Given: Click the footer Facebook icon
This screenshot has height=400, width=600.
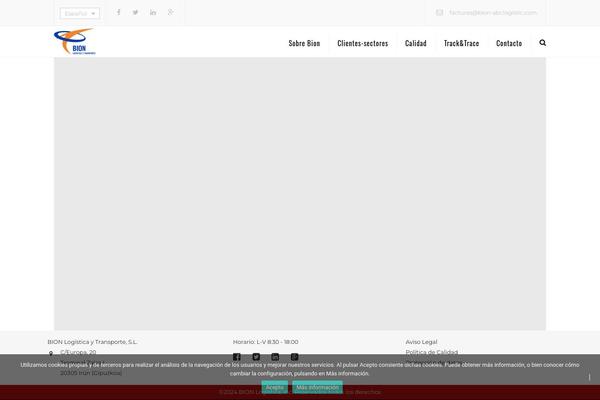Looking at the screenshot, I should point(236,357).
